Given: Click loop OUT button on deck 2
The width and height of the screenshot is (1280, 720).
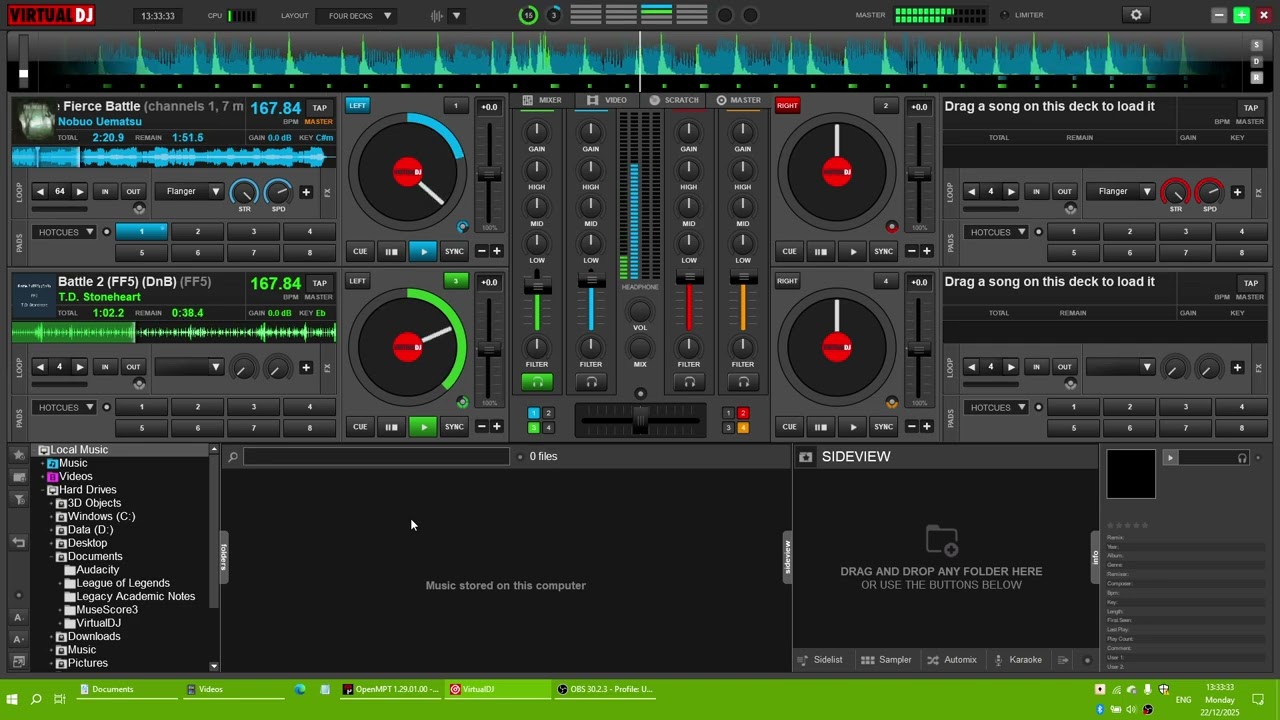Looking at the screenshot, I should click(1065, 192).
